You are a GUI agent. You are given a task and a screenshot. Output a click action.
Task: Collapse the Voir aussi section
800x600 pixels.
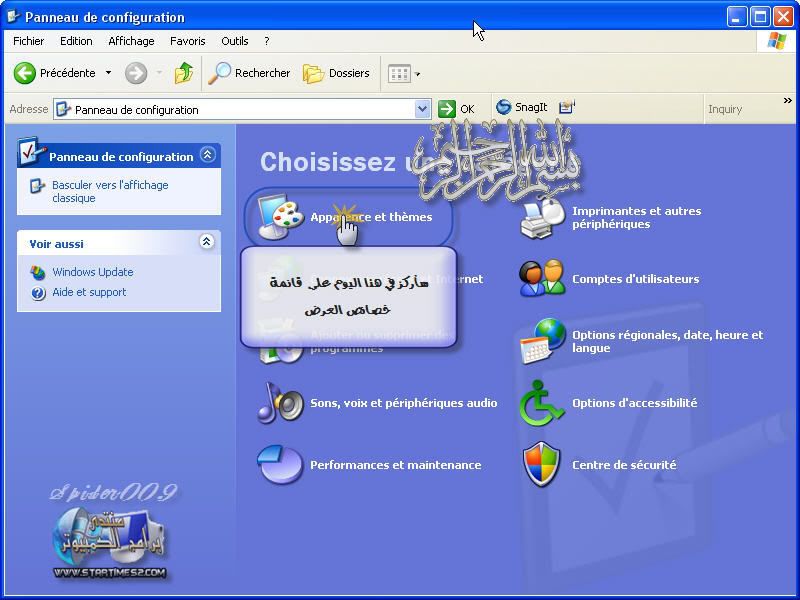tap(206, 241)
